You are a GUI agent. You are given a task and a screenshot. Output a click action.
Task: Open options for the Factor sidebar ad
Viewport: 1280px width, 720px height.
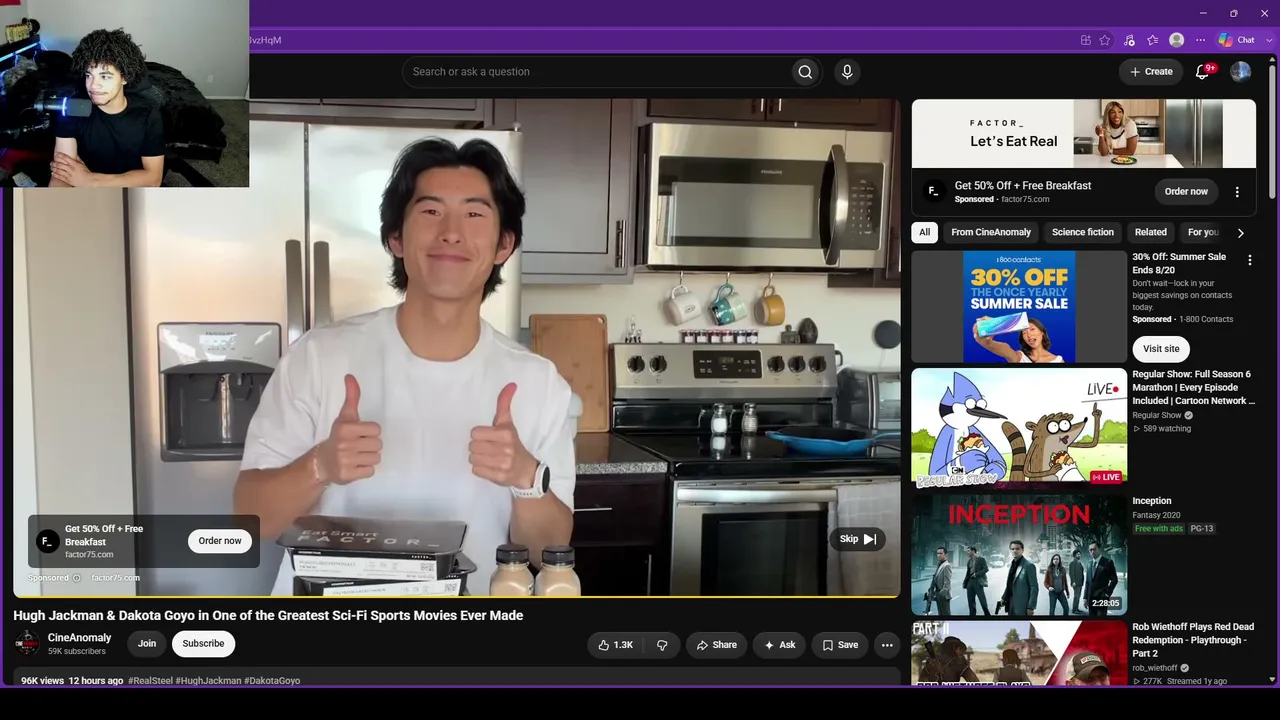pos(1237,192)
